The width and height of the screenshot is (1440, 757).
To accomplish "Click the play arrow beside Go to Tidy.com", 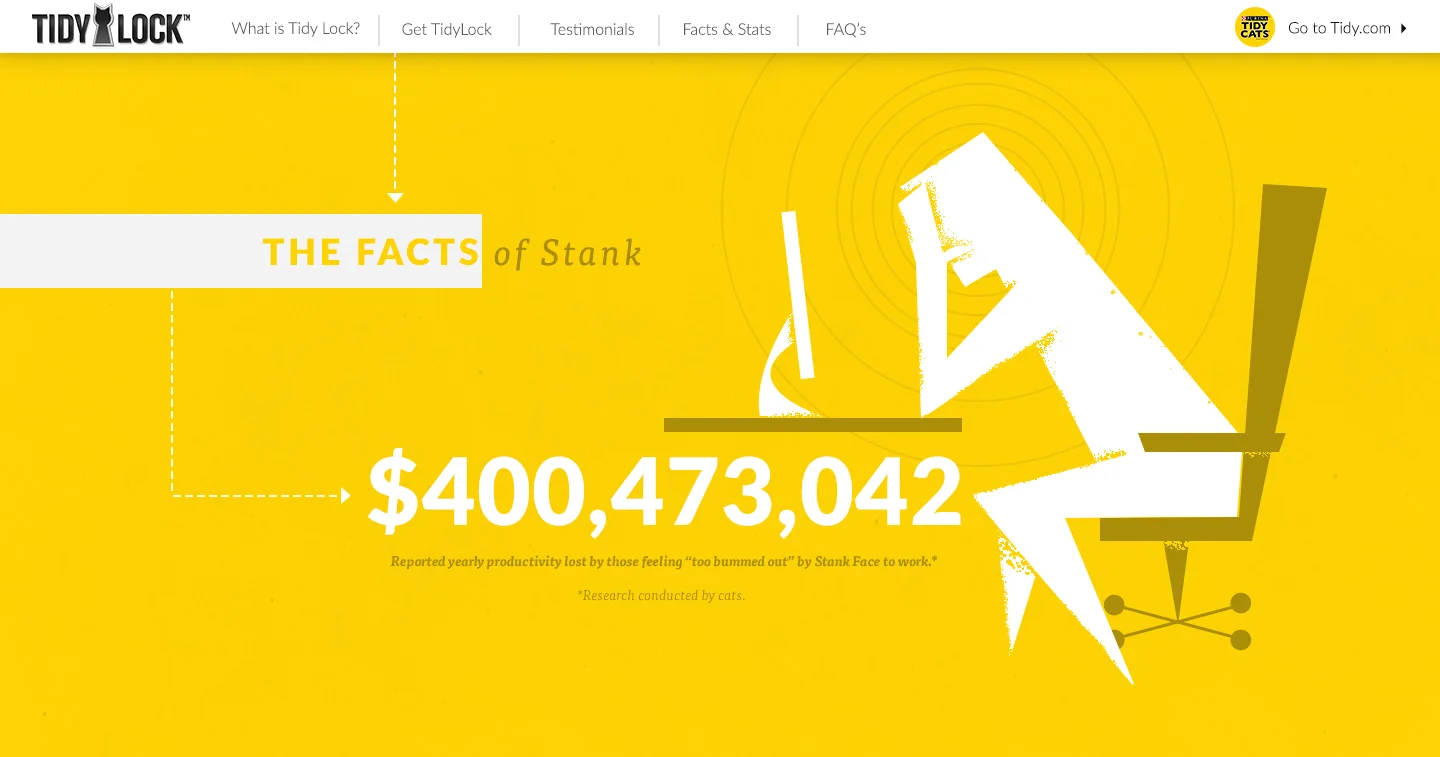I will click(x=1403, y=28).
